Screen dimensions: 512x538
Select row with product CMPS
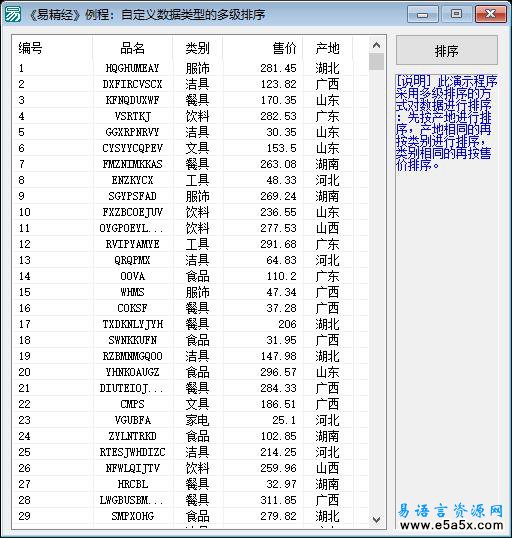[x=191, y=404]
